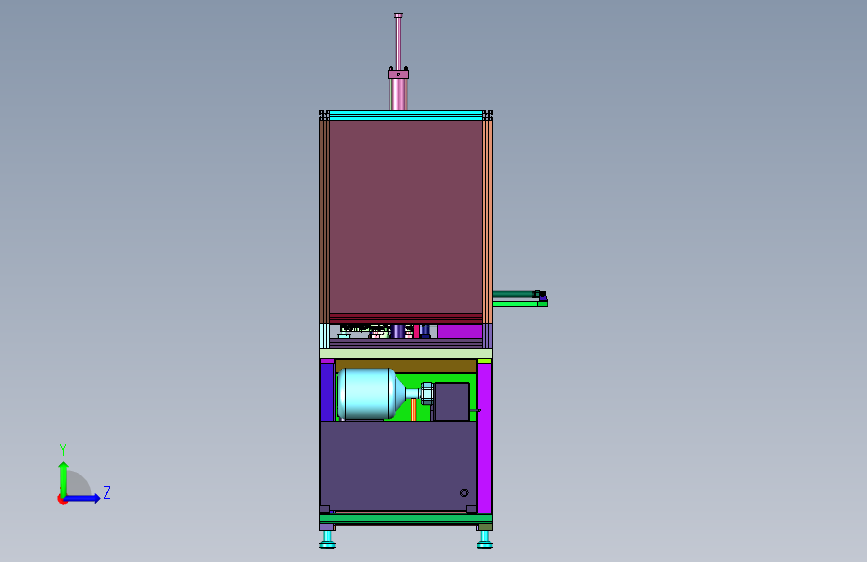Select the brown left upright profile
Screen dimensions: 867x562
(325, 221)
